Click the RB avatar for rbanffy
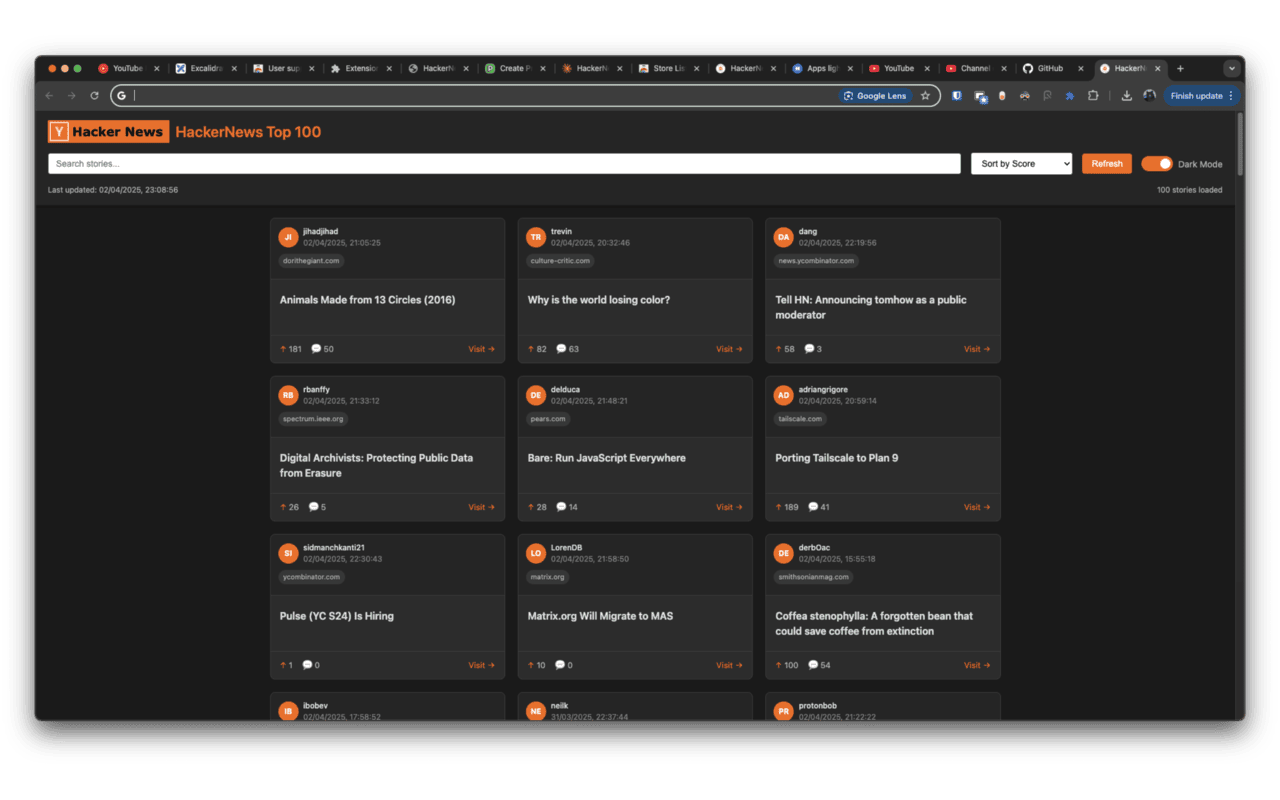 coord(288,395)
